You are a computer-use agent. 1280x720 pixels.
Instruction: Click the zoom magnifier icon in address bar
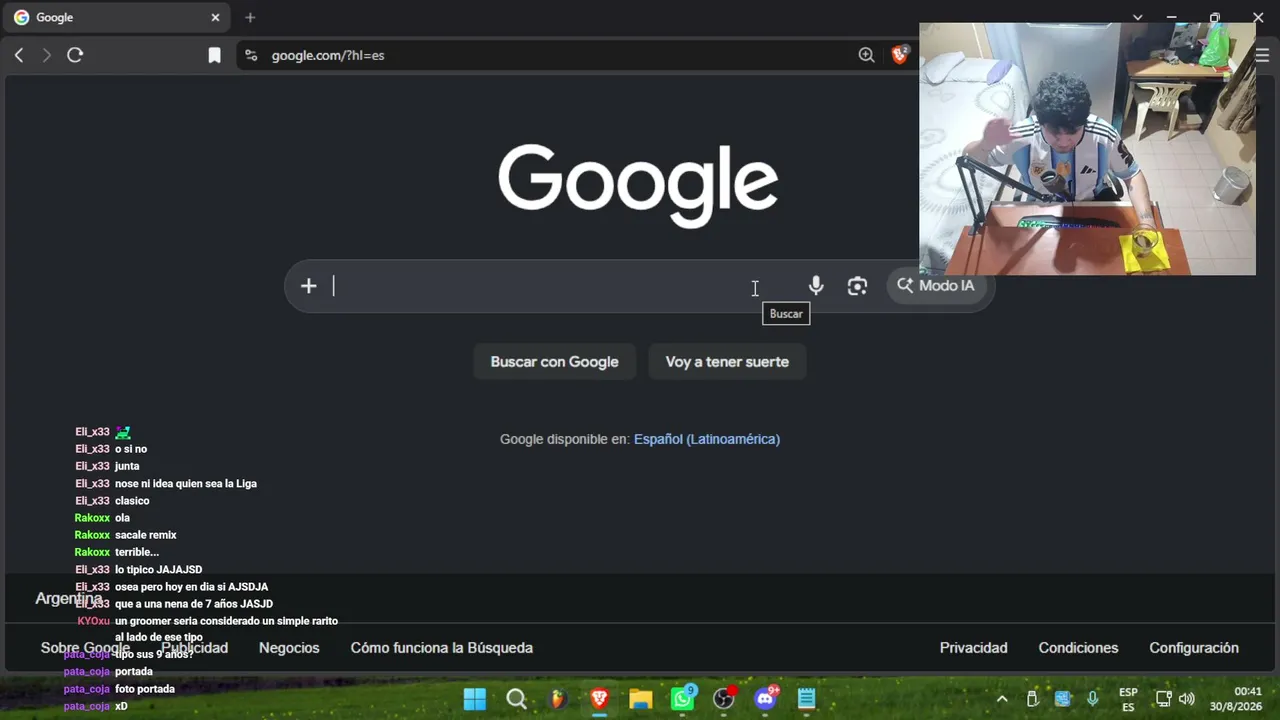point(866,55)
